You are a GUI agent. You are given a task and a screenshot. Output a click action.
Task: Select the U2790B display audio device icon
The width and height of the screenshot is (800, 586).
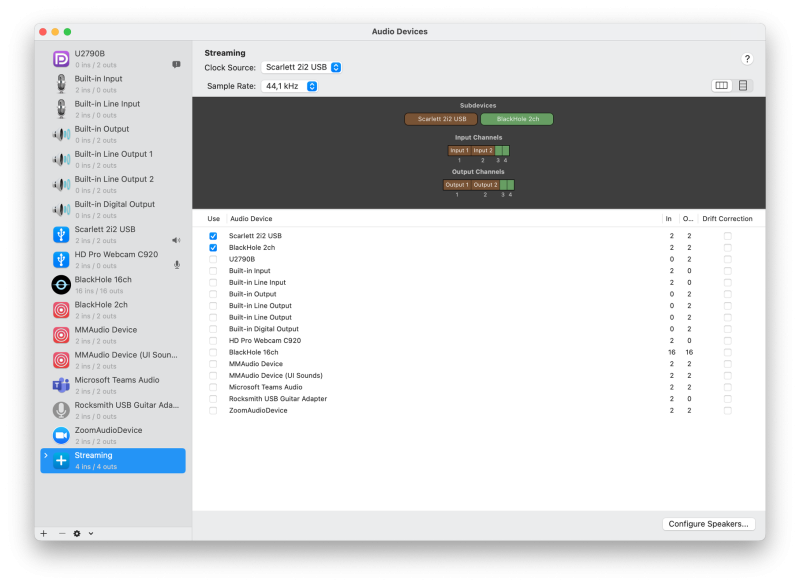click(61, 59)
